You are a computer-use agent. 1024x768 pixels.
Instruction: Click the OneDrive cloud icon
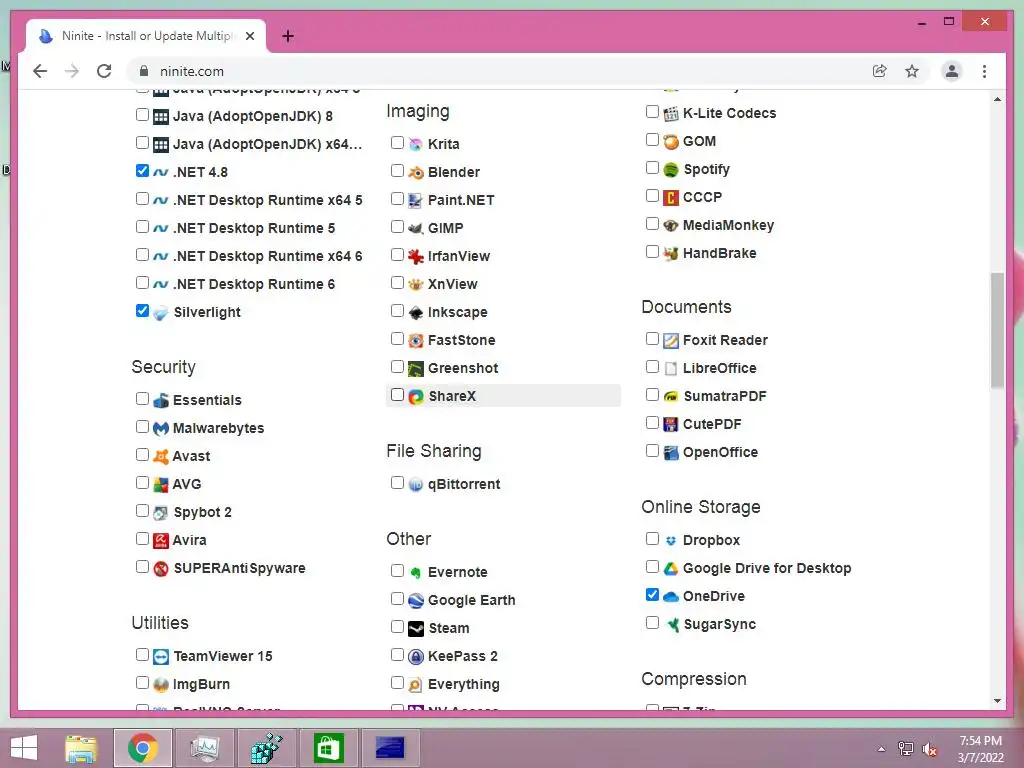[671, 596]
